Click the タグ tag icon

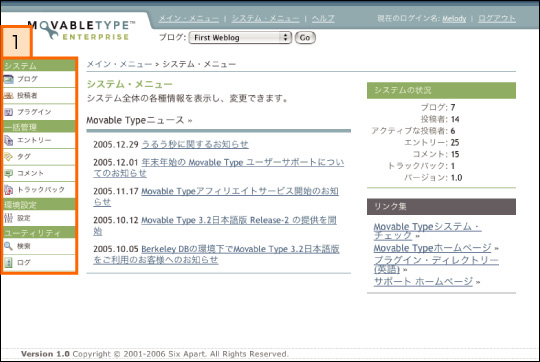point(9,157)
